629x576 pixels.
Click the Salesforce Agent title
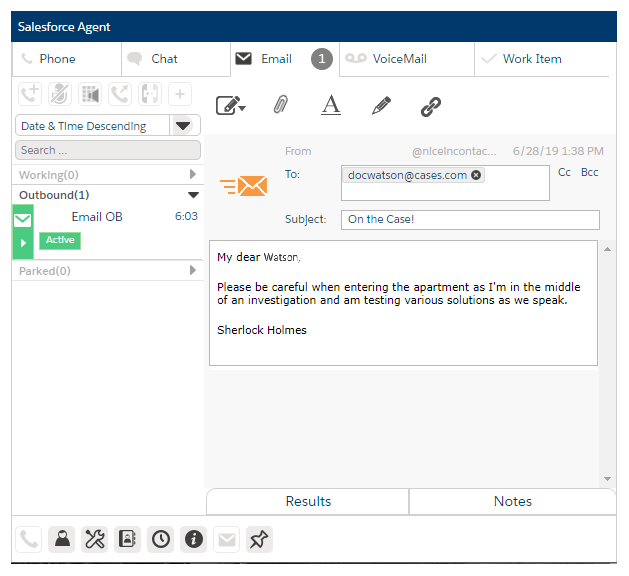click(x=64, y=27)
